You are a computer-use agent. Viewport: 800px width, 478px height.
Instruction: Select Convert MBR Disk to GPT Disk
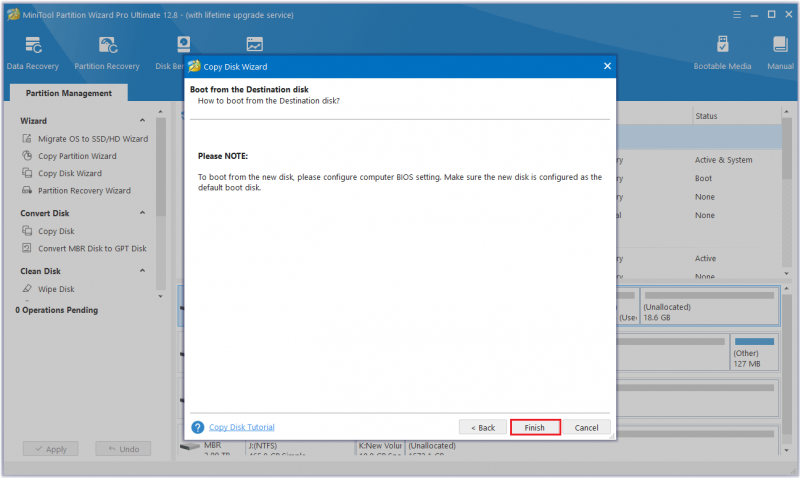click(84, 248)
